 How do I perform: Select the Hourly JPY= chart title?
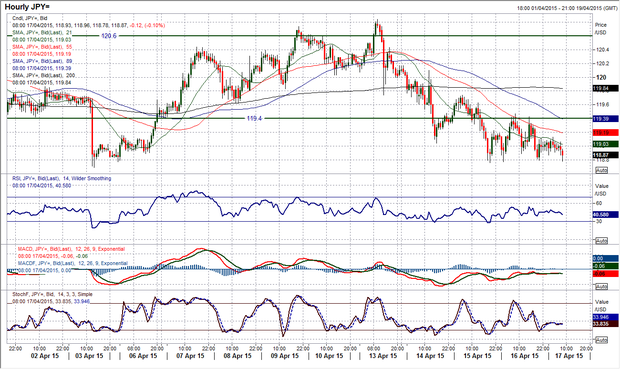[27, 7]
